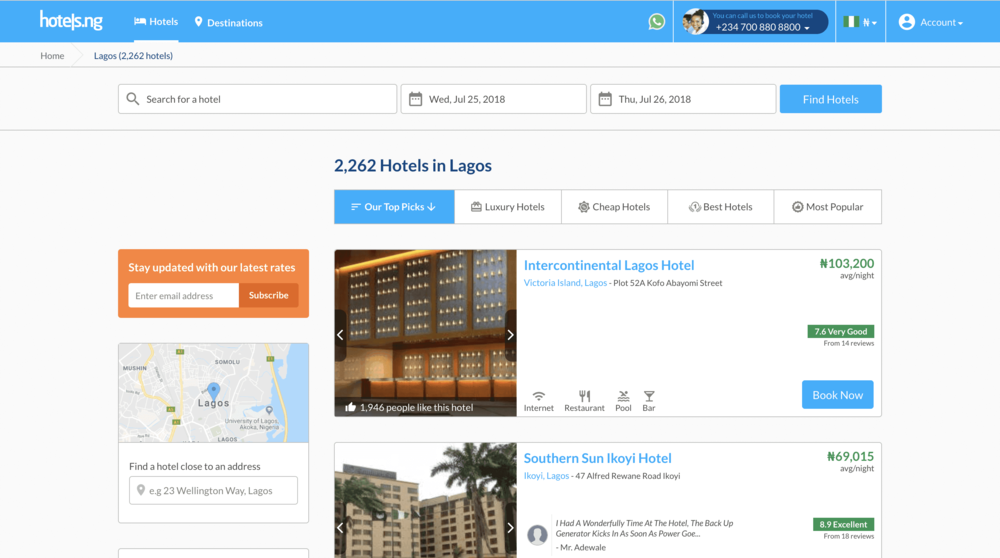Expand the phone number dropdown
The height and width of the screenshot is (558, 1000).
[807, 28]
